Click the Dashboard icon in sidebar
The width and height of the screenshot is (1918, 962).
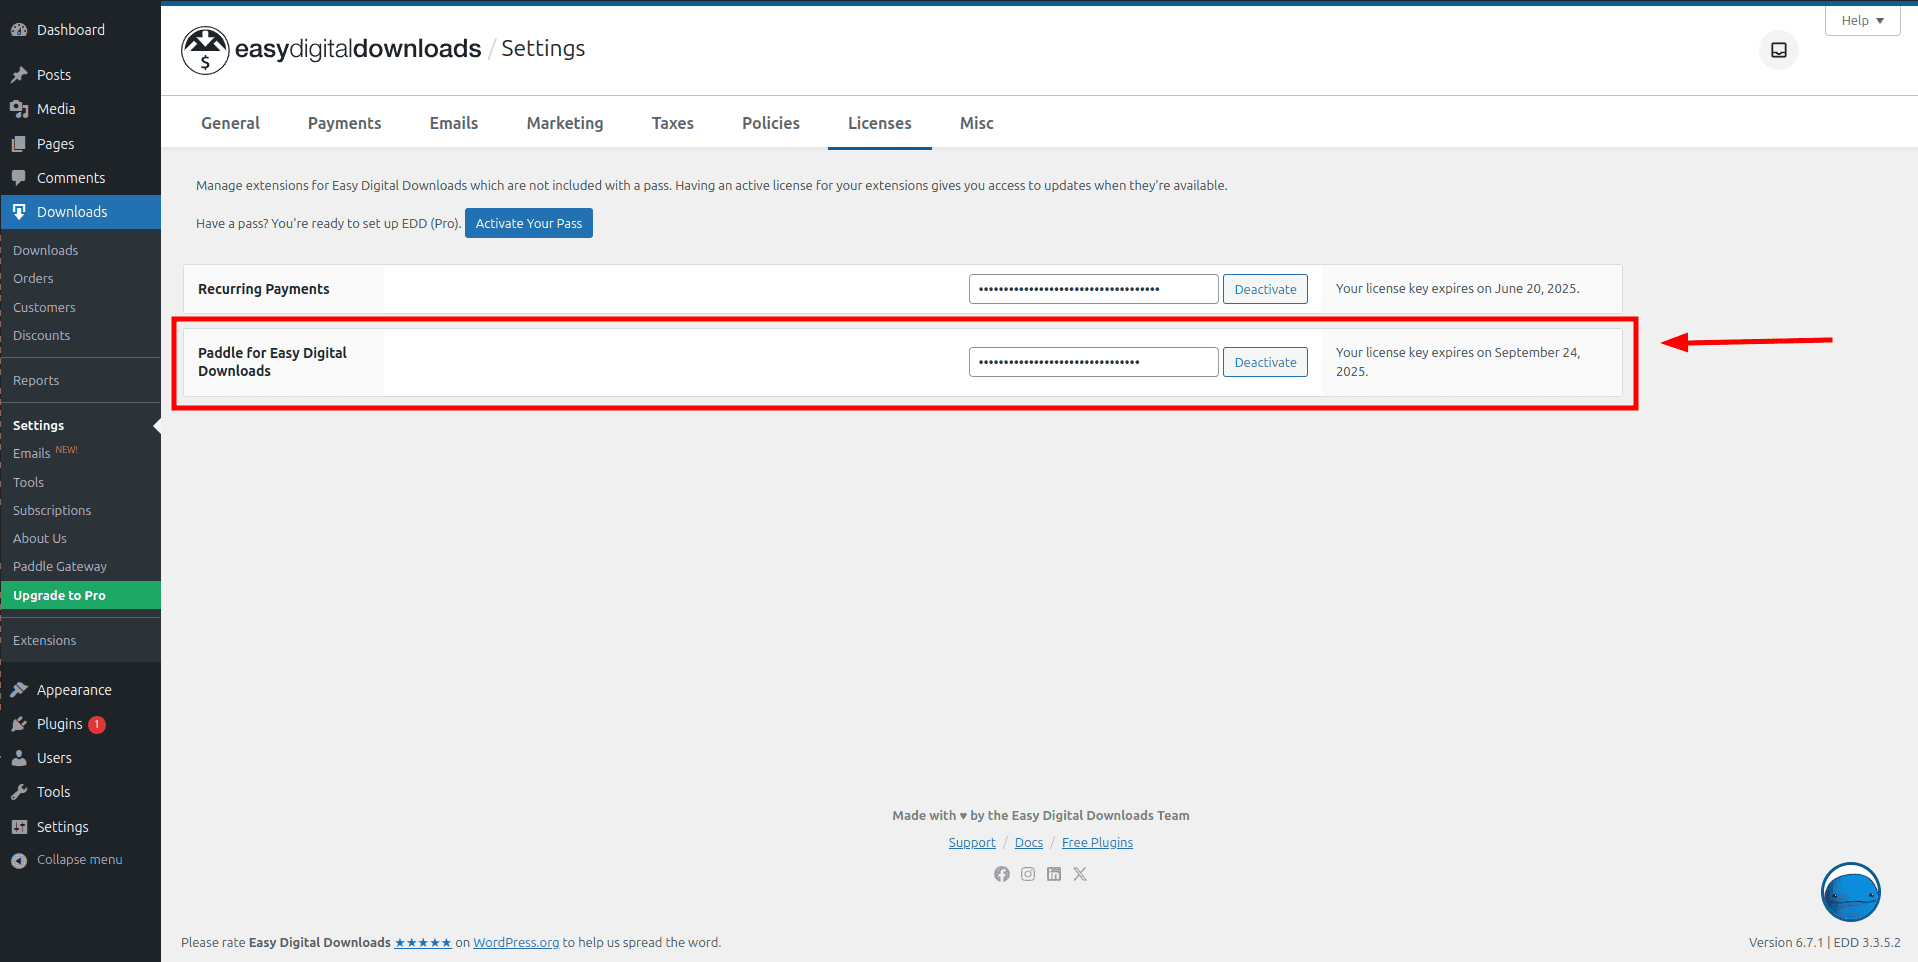point(19,30)
